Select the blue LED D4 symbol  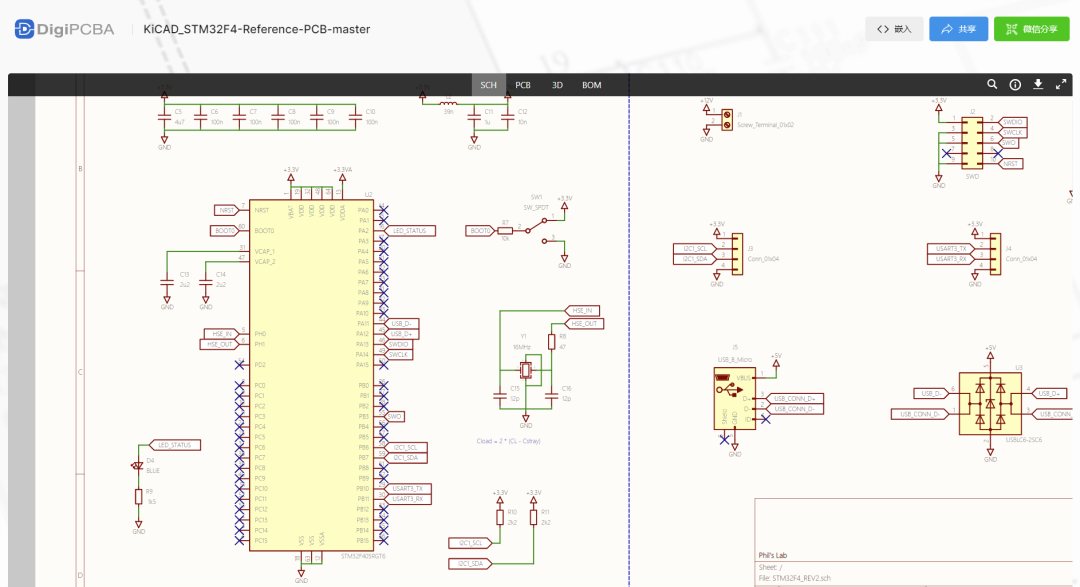pos(138,466)
